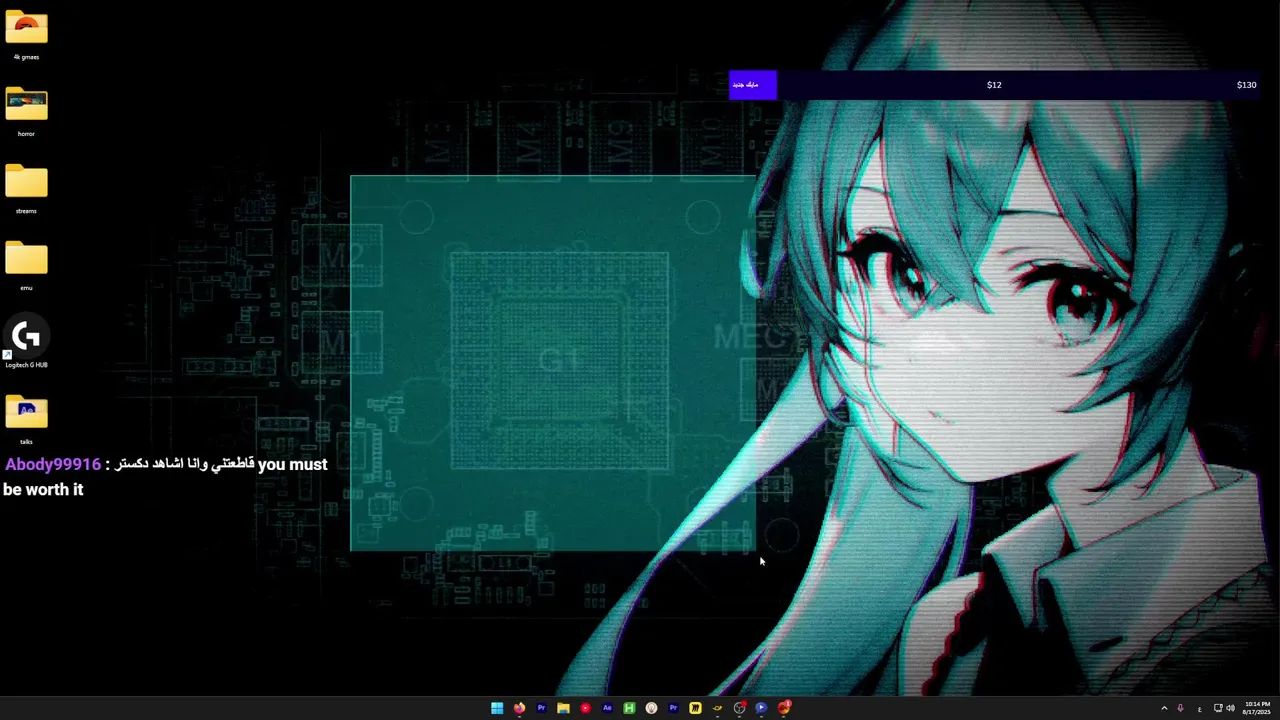Open the yellow square taskbar app
The image size is (1280, 720).
pyautogui.click(x=695, y=708)
